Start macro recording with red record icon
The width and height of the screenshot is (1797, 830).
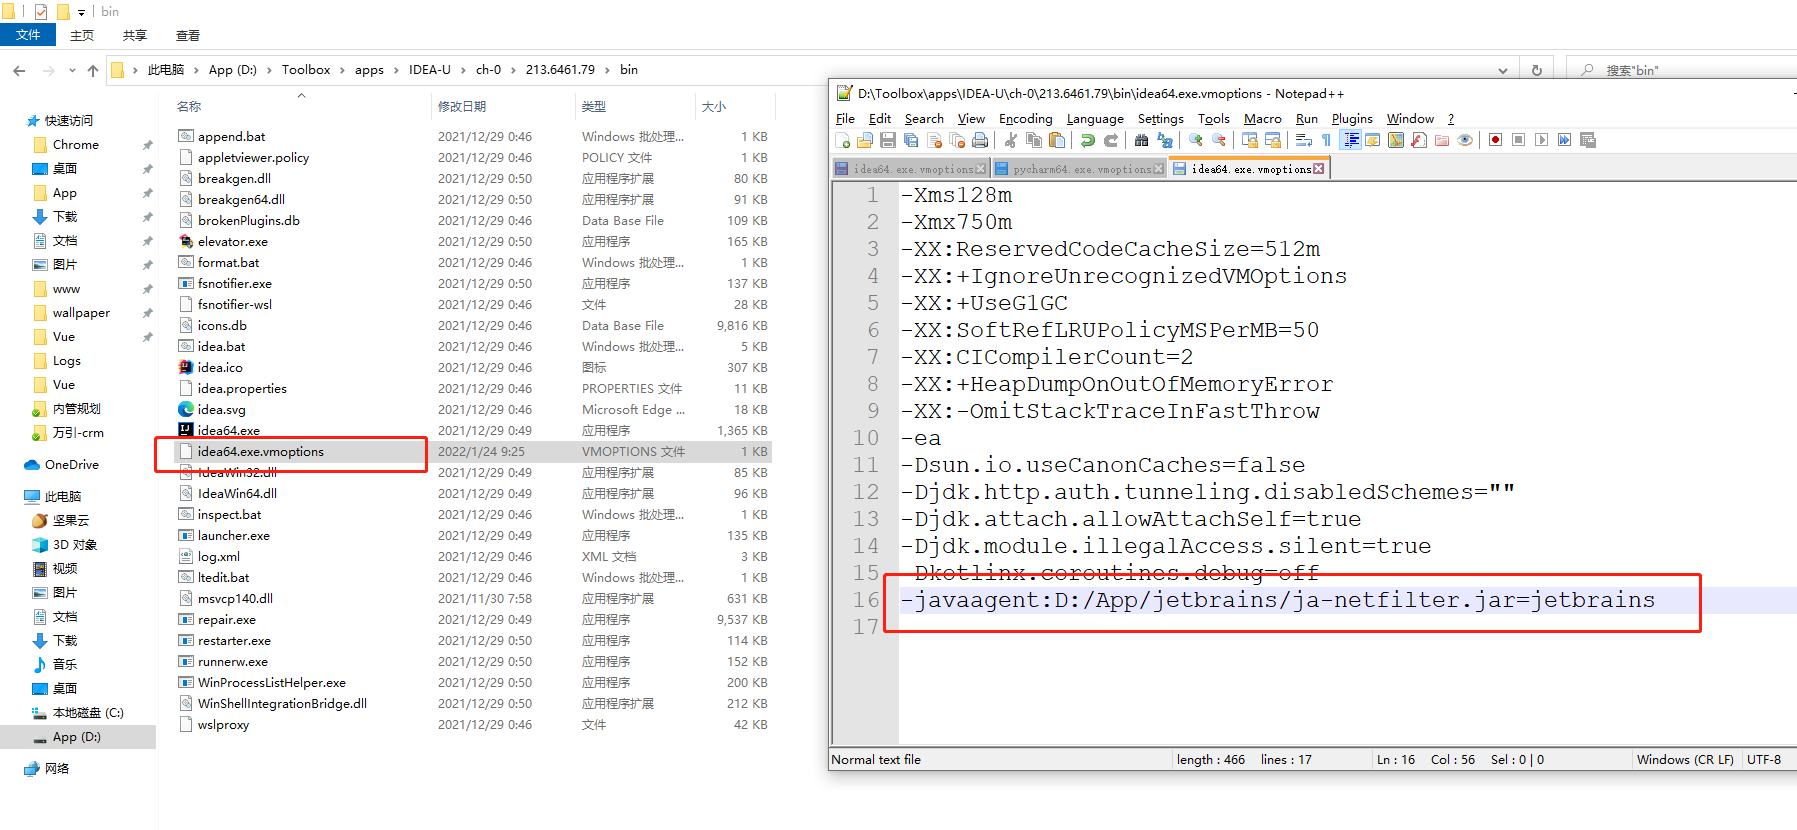point(1495,140)
